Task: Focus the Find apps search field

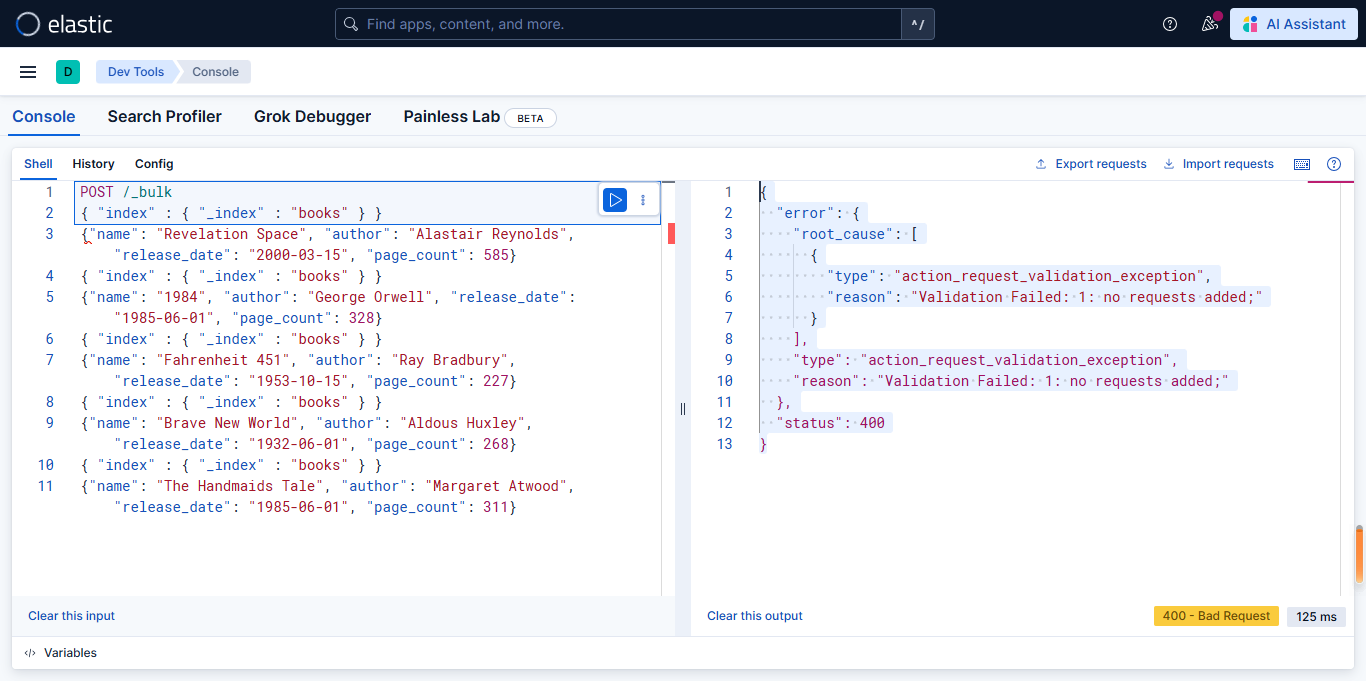Action: click(x=618, y=24)
